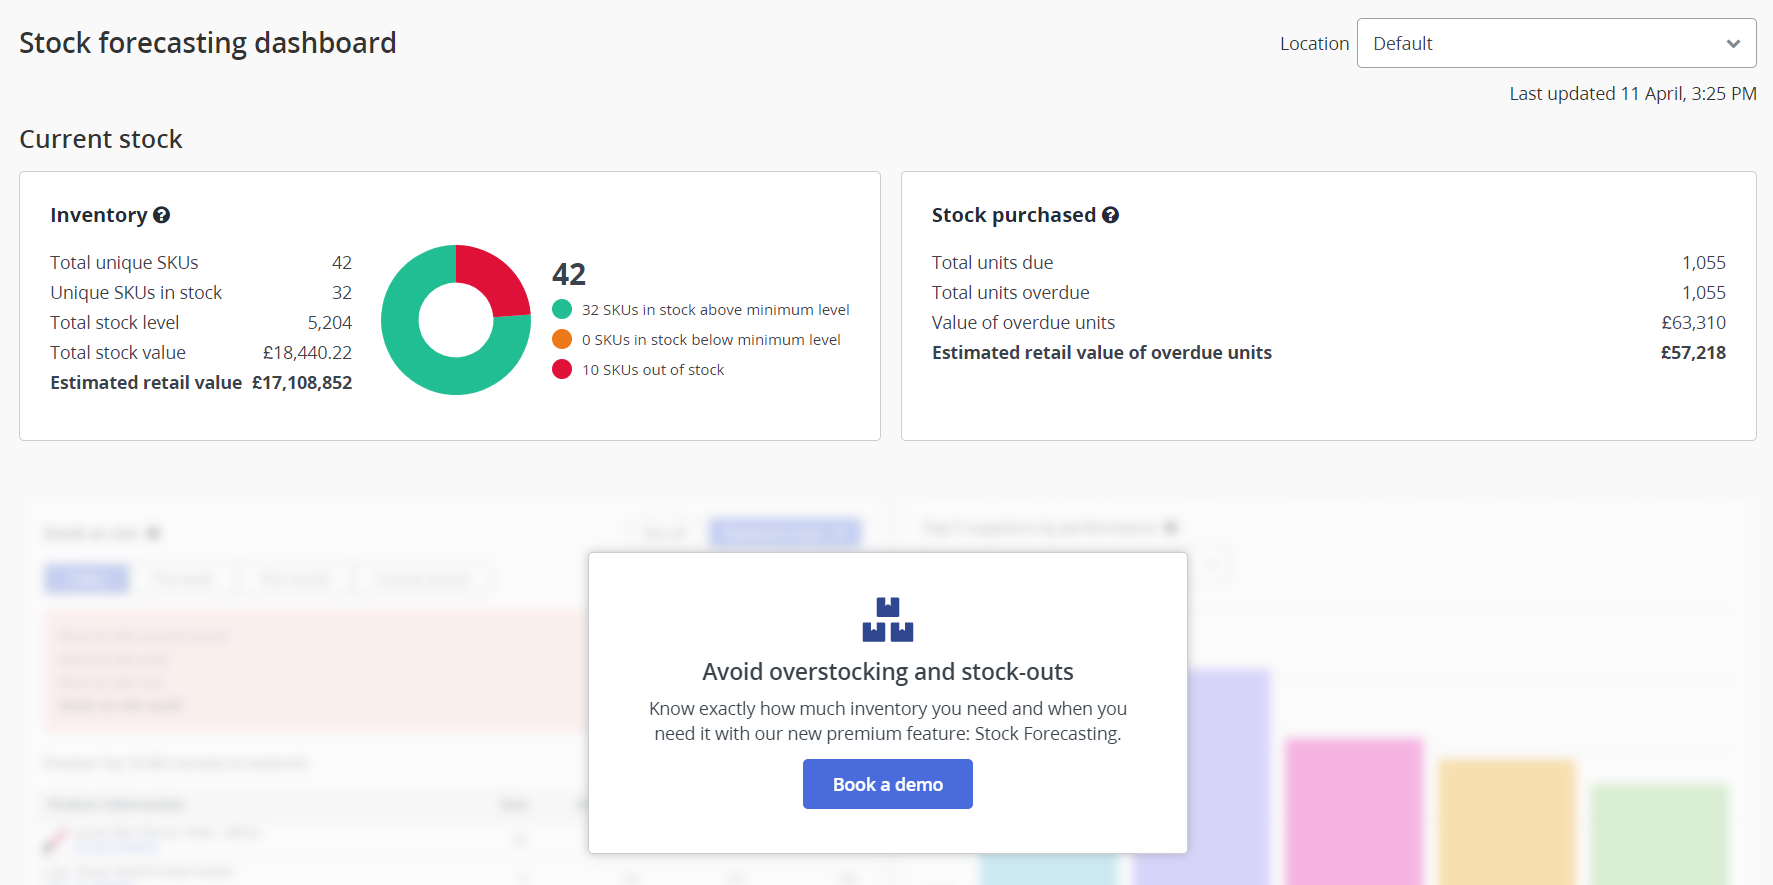1773x885 pixels.
Task: Click the Stock purchased help icon
Action: 1110,215
